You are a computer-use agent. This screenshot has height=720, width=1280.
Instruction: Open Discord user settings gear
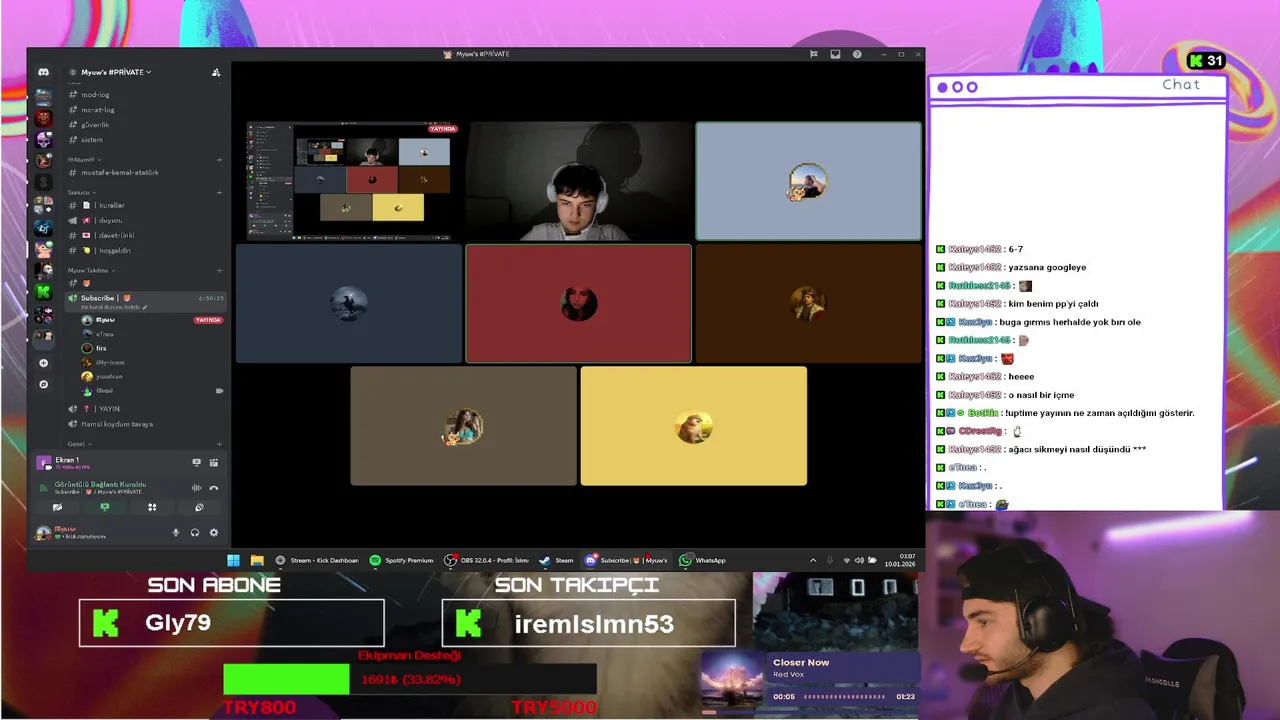pos(213,533)
